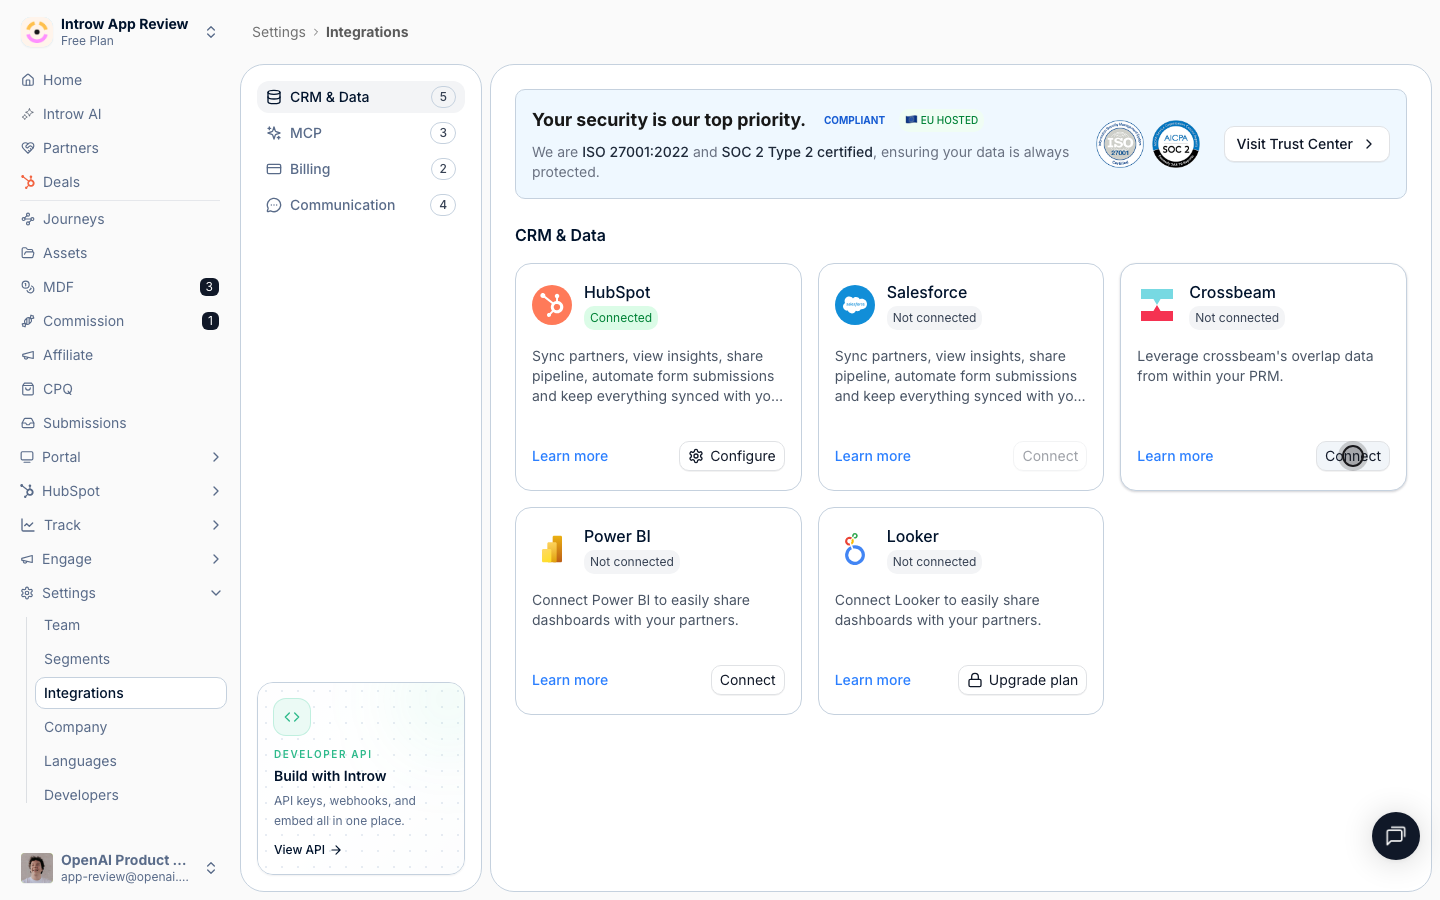Open MDF item with badge 3
The image size is (1440, 900).
coord(120,287)
